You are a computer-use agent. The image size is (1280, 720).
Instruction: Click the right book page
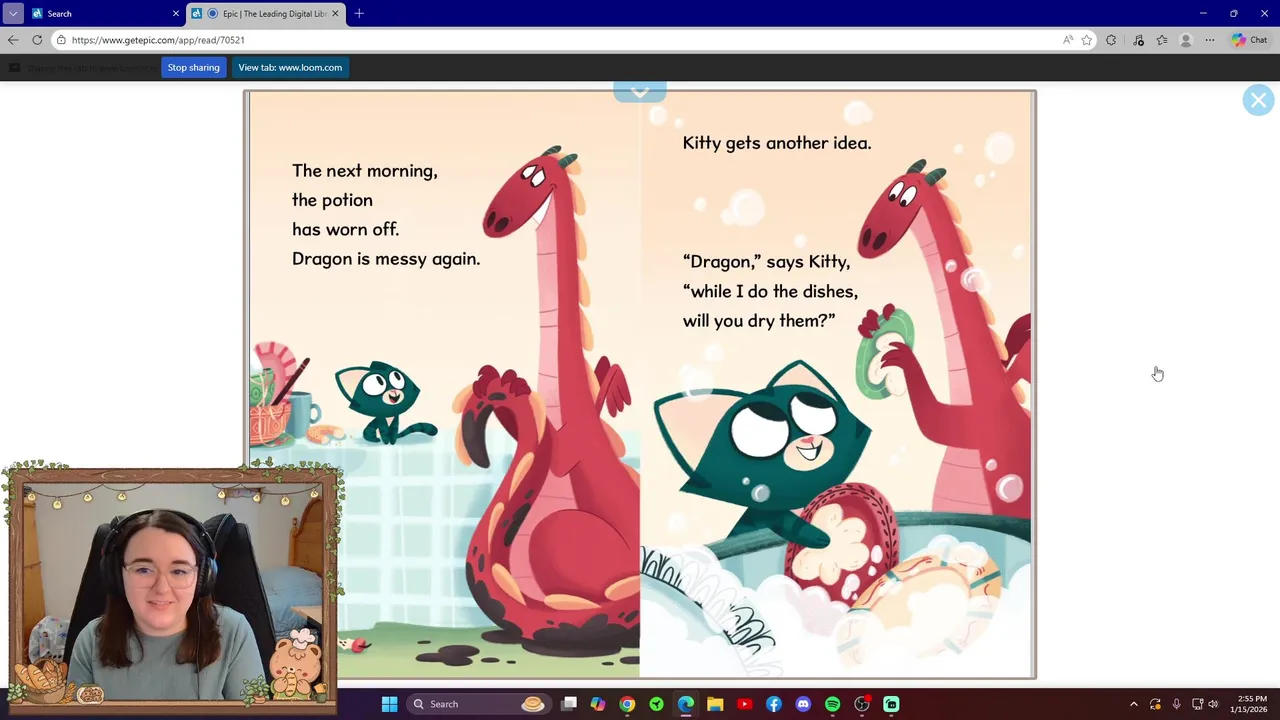tap(836, 385)
